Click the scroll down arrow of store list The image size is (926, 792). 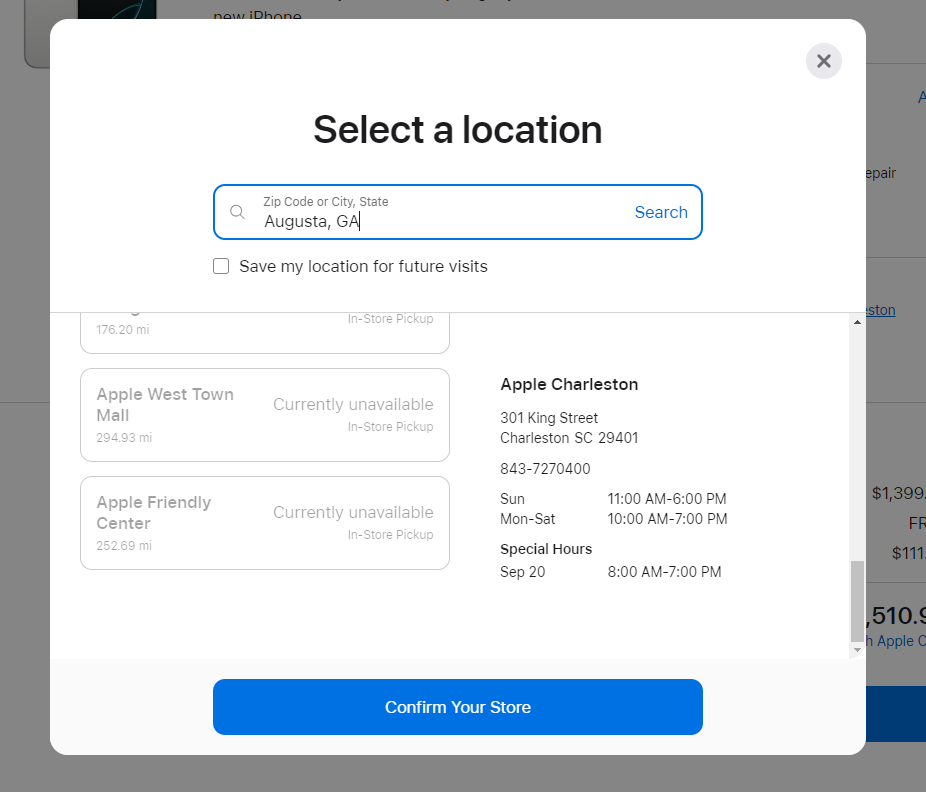point(857,650)
